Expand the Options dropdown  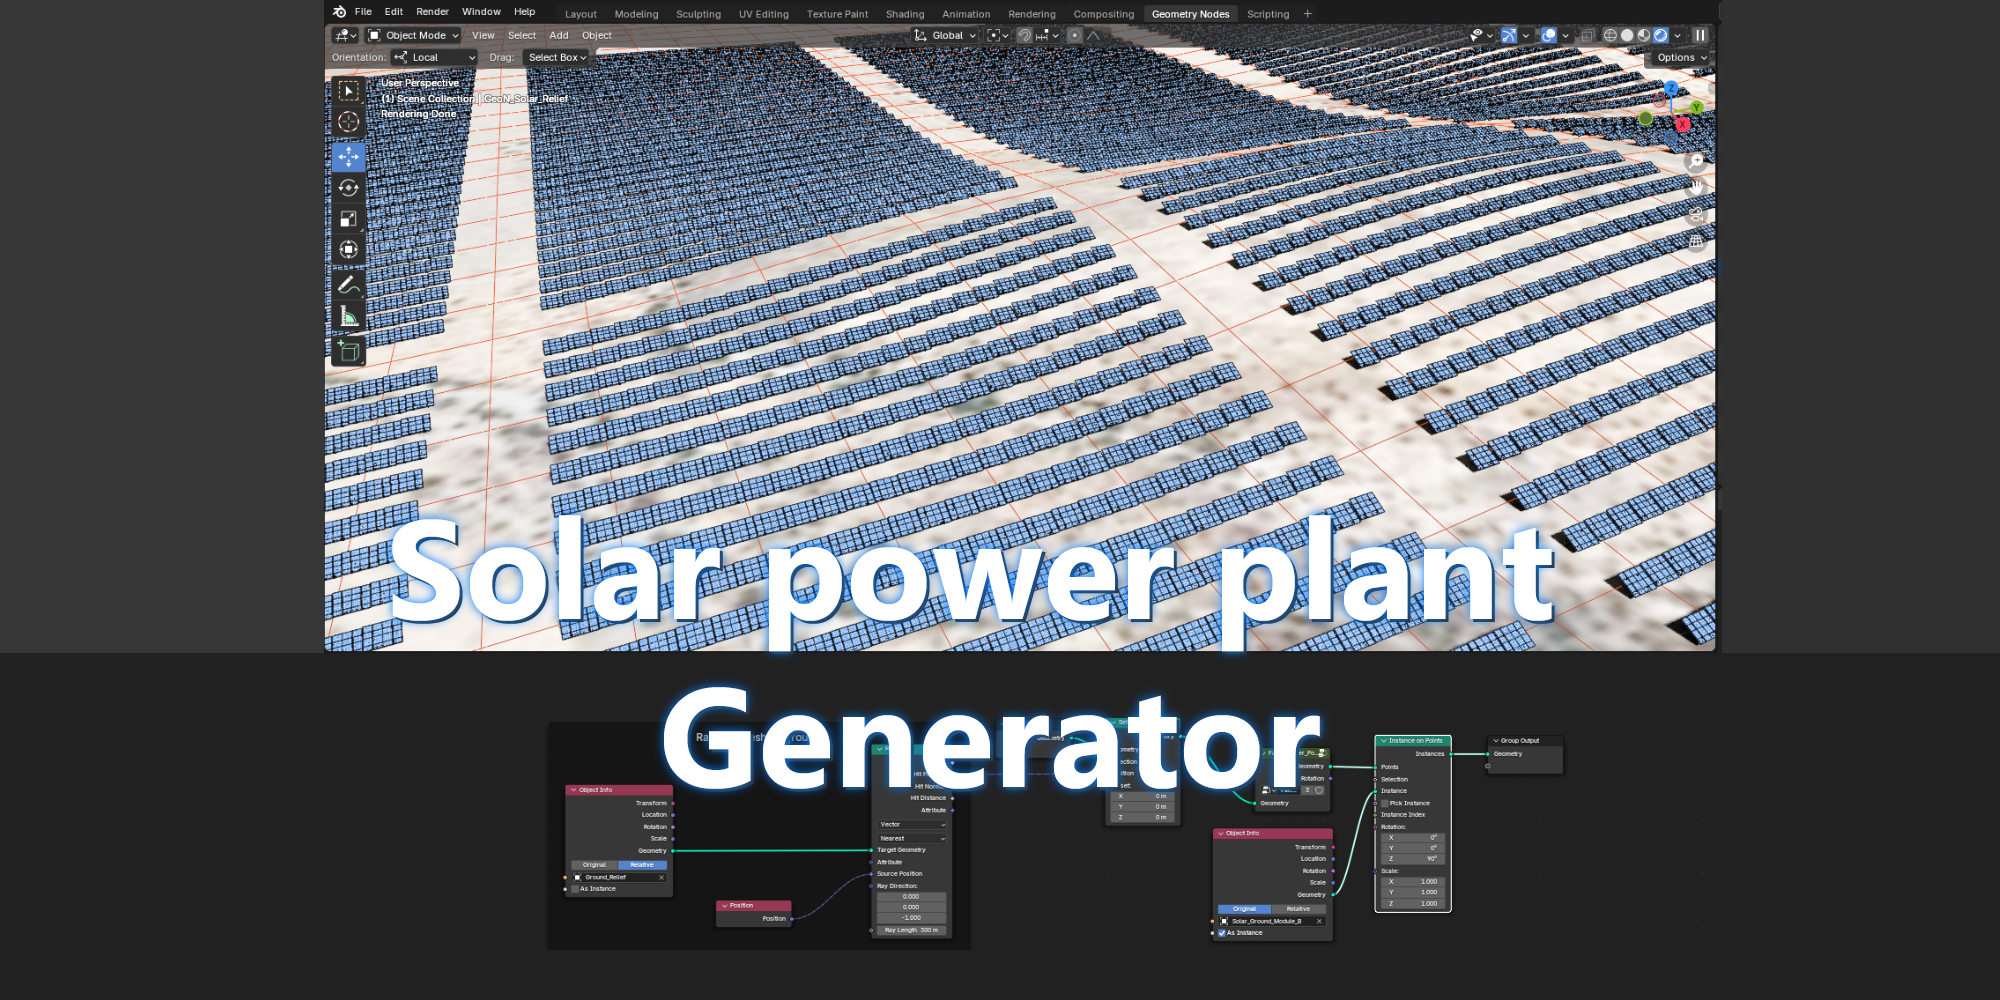[1680, 57]
